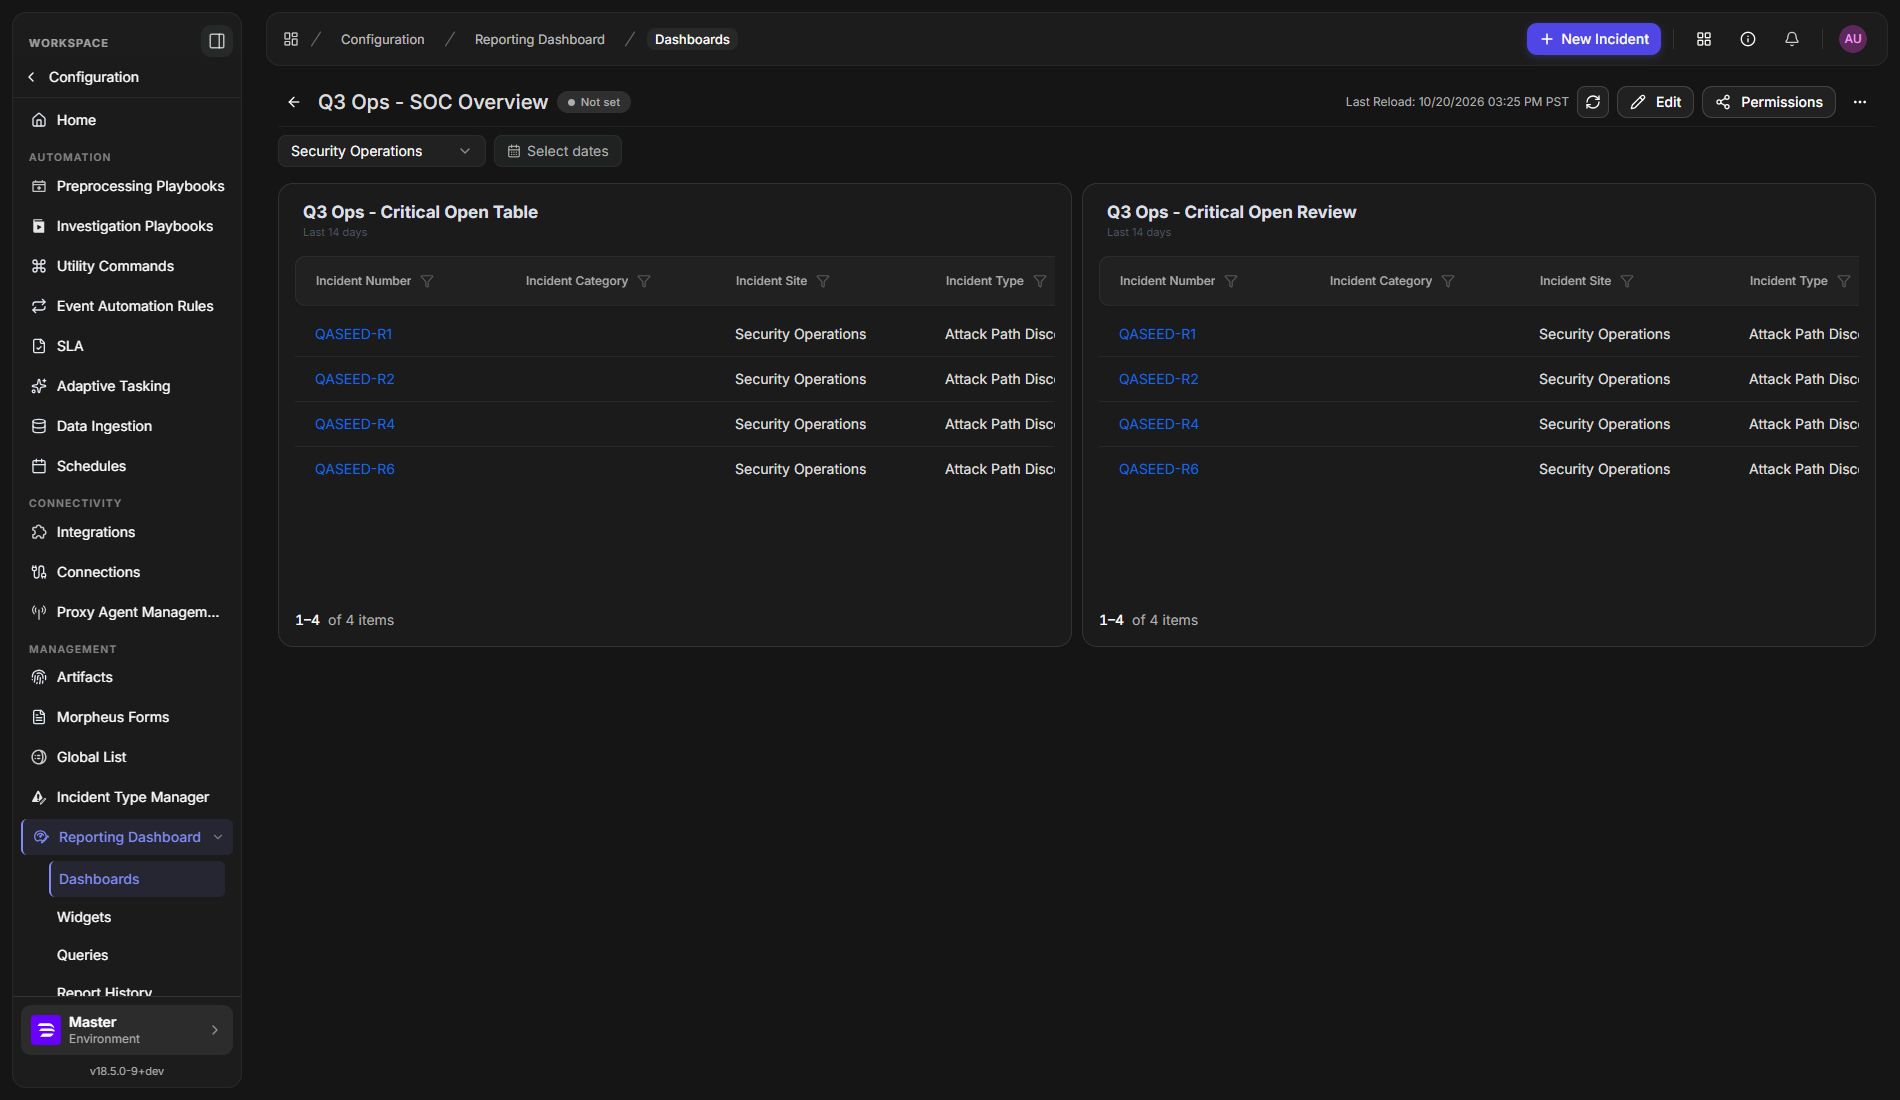Viewport: 1900px width, 1100px height.
Task: Open Widgets in the sidebar submenu
Action: (84, 917)
